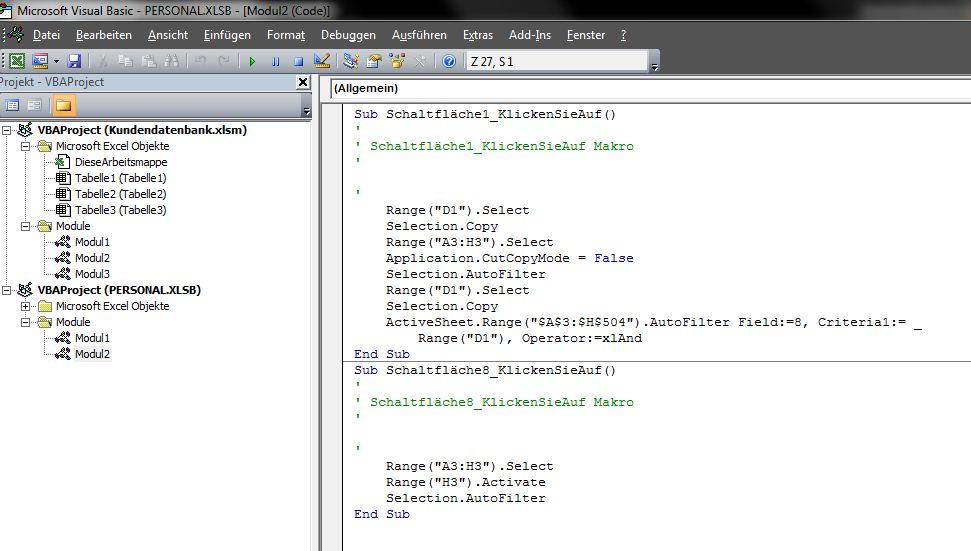This screenshot has height=551, width=971.
Task: Click the View Code icon in Project pane
Action: [x=12, y=105]
